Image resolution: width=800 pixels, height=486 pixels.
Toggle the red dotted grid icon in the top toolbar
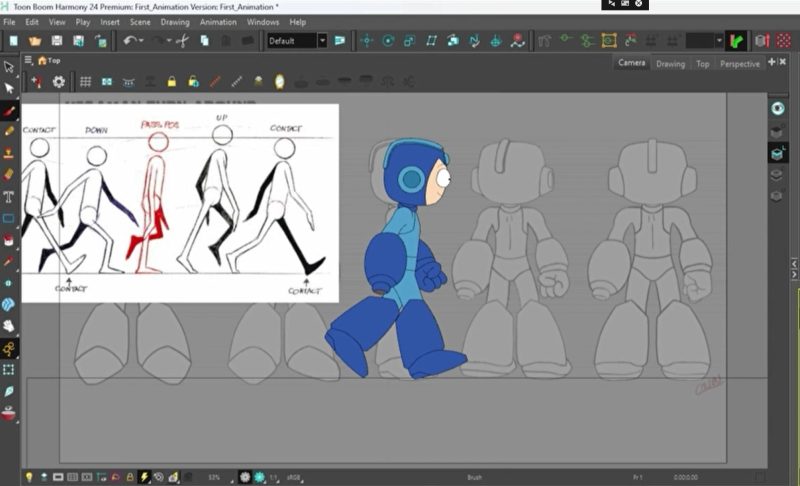(783, 41)
